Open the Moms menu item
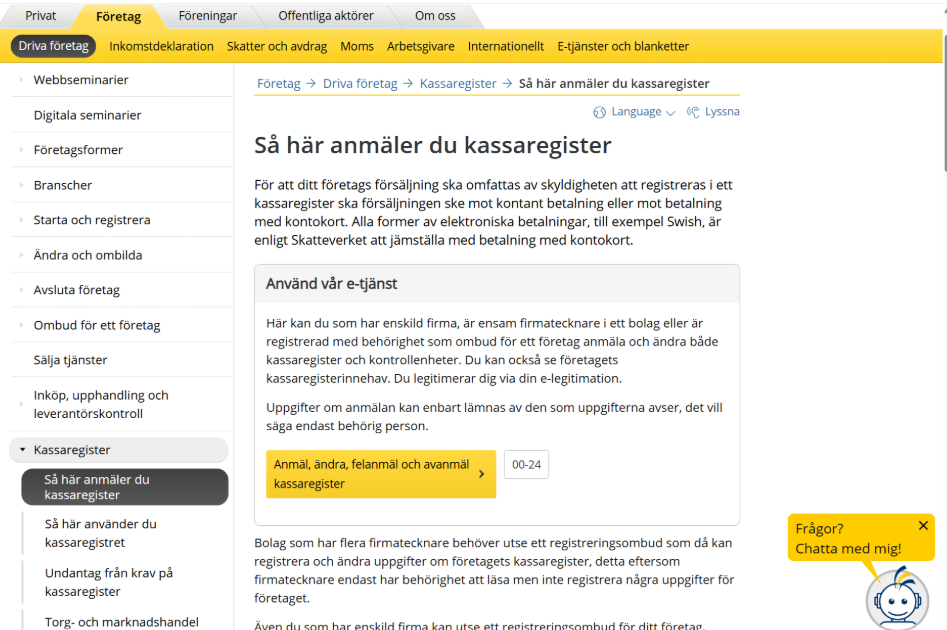Screen dimensions: 947x630 (357, 46)
